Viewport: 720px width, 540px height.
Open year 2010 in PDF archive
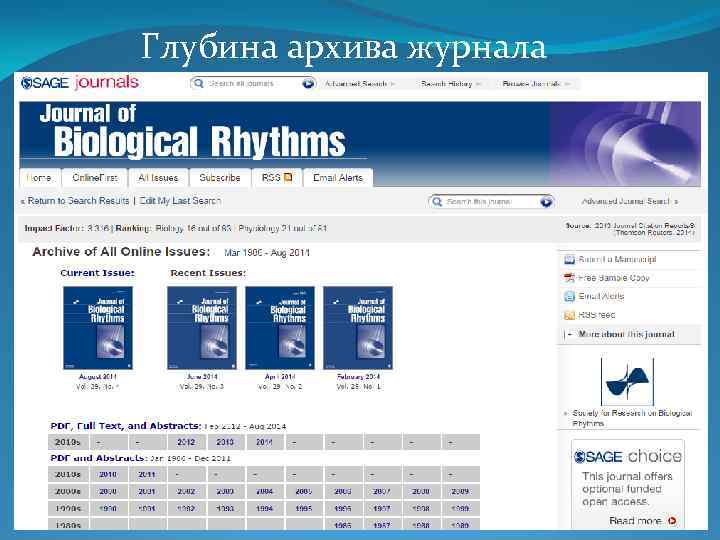[108, 474]
